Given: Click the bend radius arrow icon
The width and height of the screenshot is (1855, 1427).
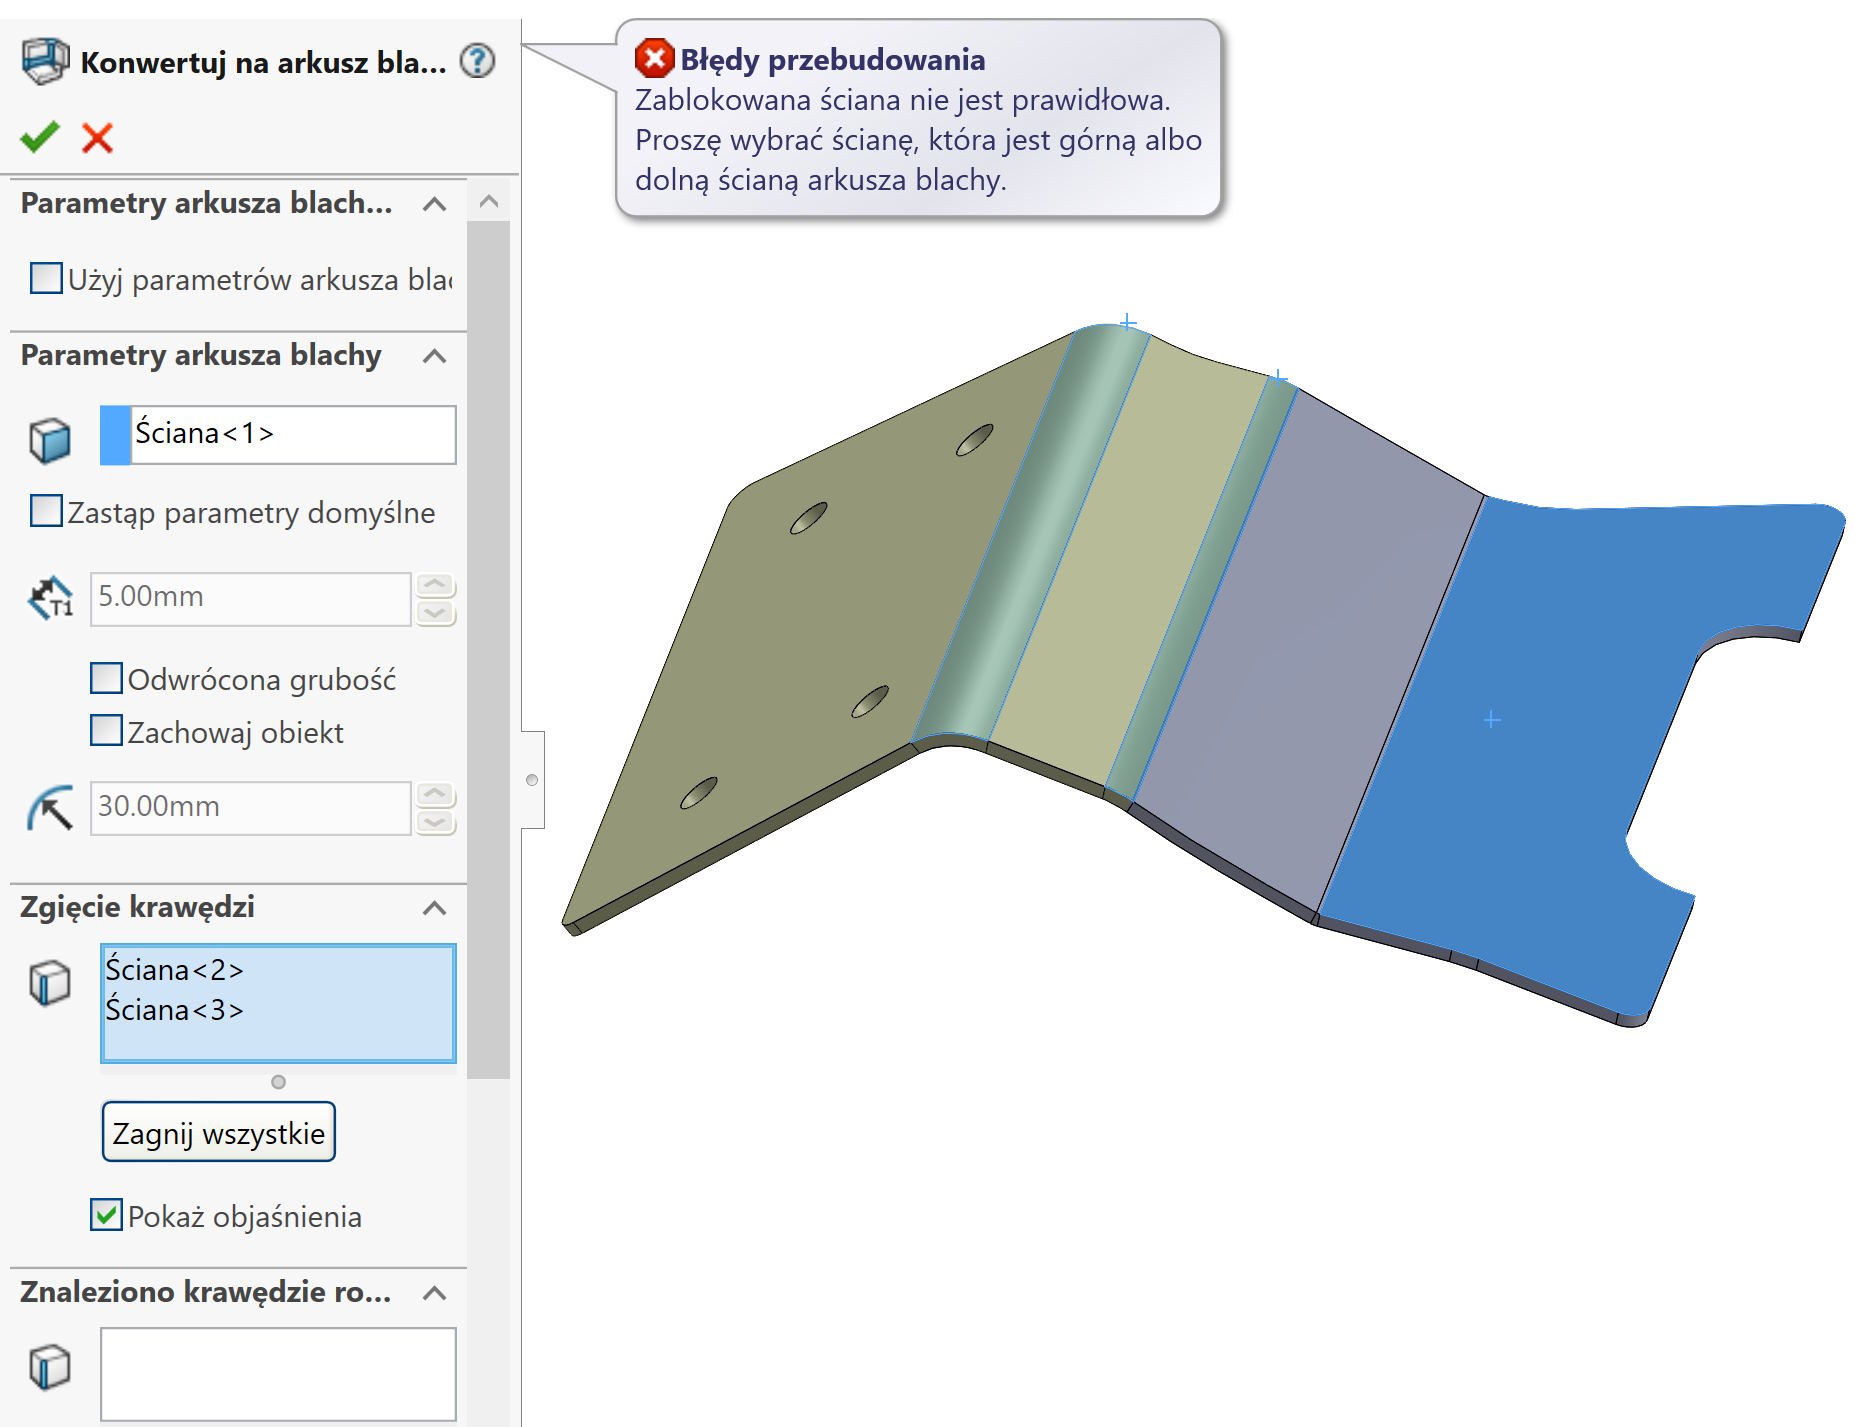Looking at the screenshot, I should (50, 807).
